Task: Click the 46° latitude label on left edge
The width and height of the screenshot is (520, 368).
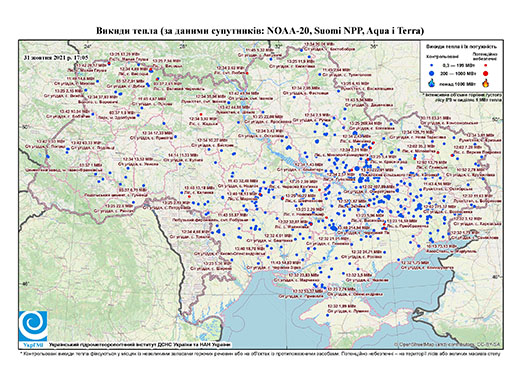Action: click(25, 283)
